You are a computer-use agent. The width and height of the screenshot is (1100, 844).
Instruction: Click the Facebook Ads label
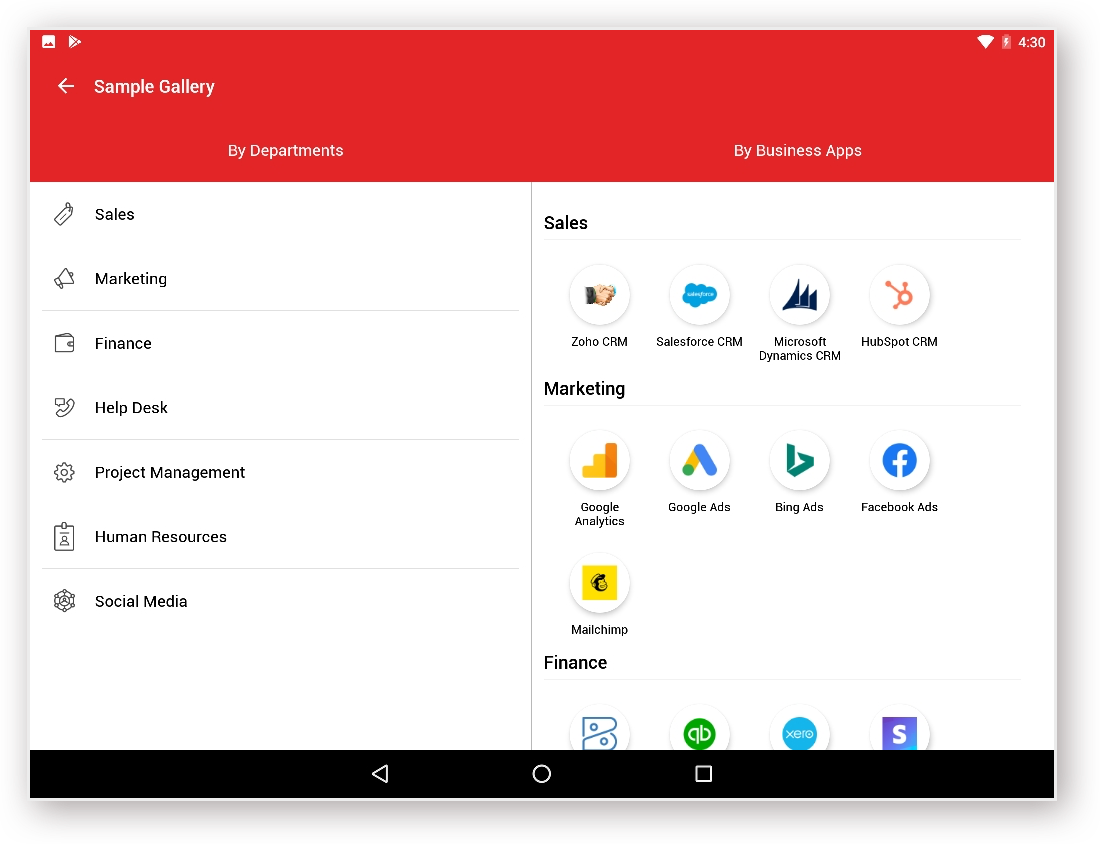pyautogui.click(x=899, y=507)
